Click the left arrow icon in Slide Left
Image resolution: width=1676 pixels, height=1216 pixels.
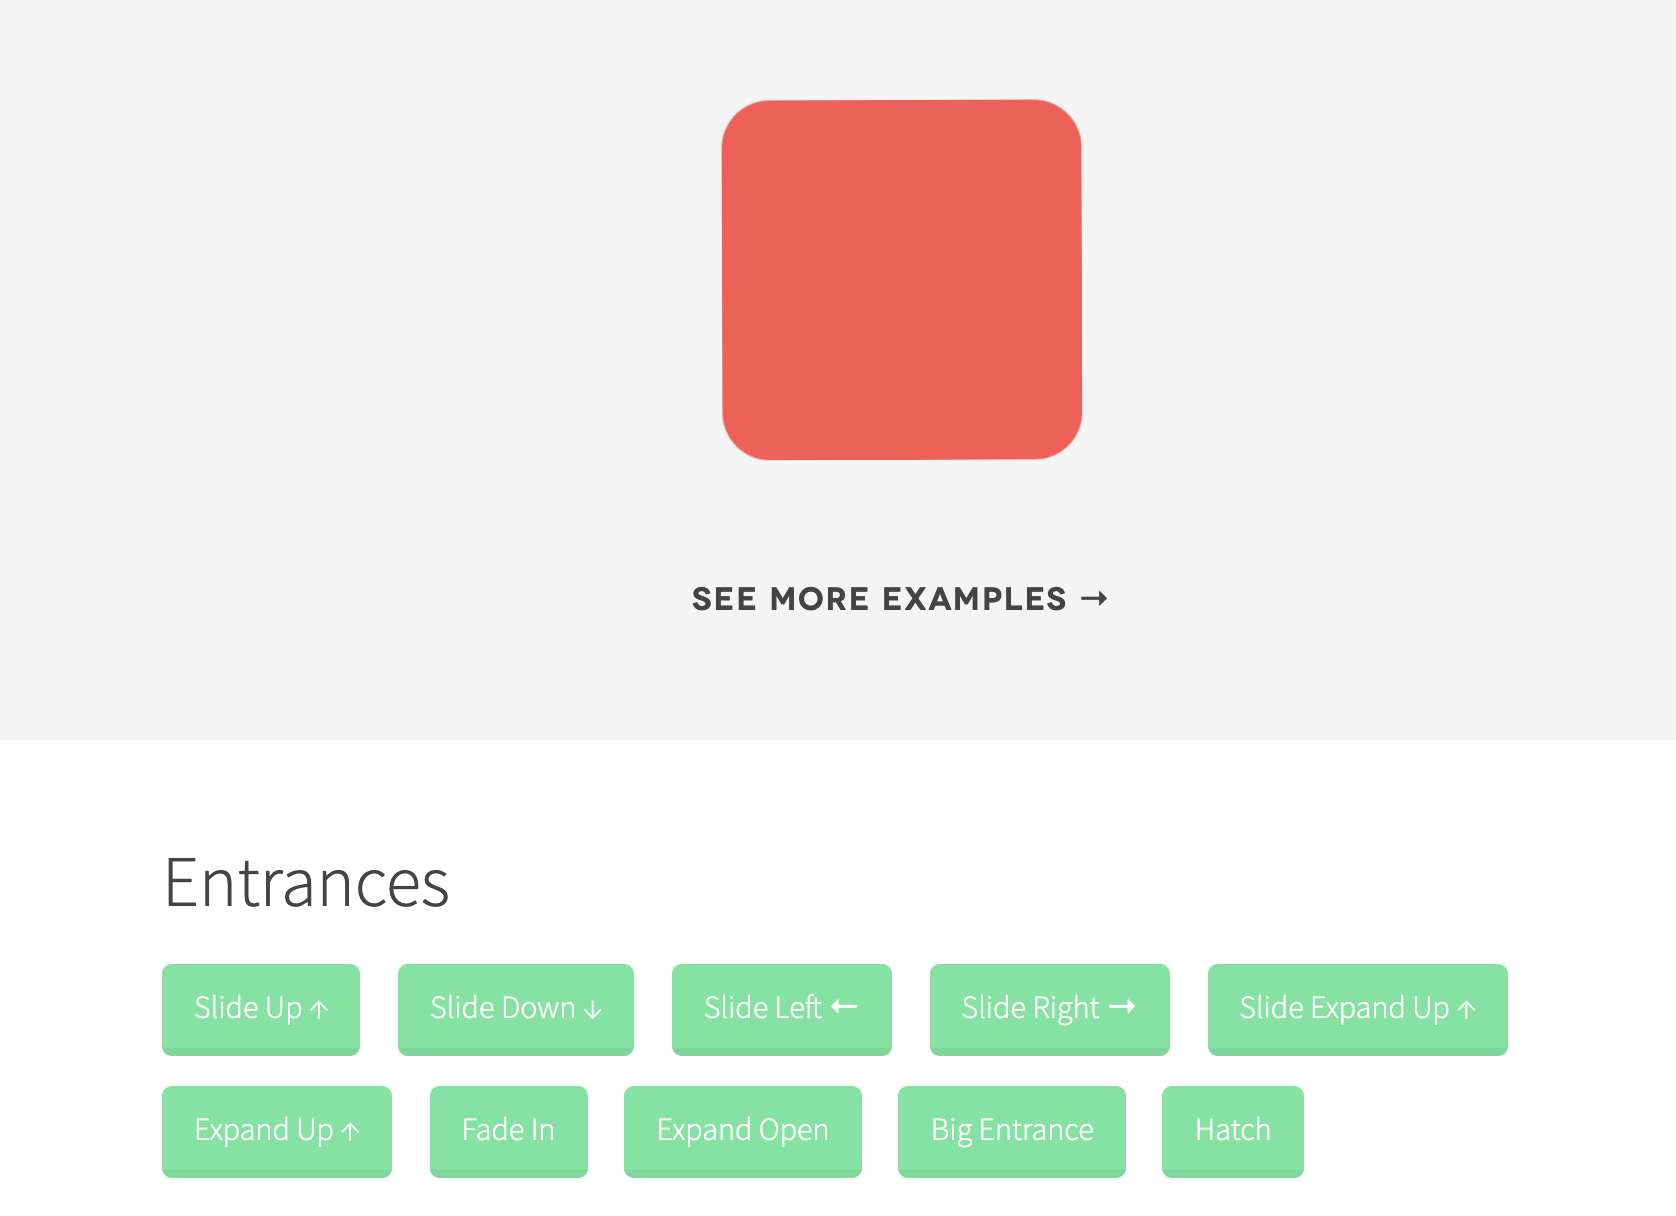[x=844, y=1007]
